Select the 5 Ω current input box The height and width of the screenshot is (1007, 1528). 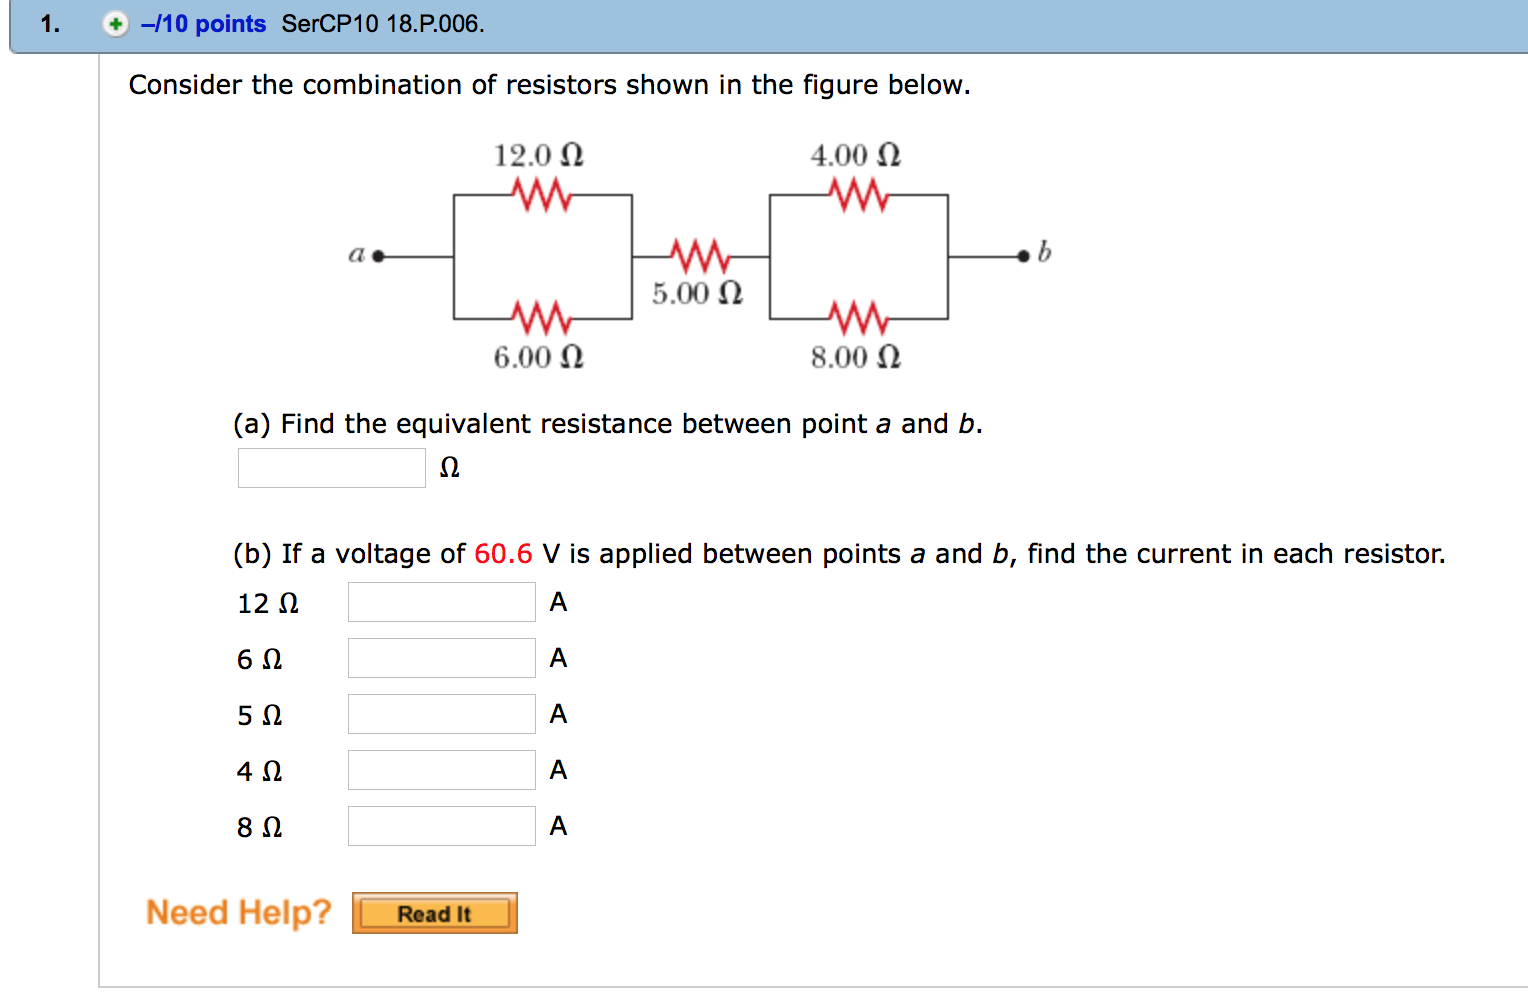[x=441, y=713]
